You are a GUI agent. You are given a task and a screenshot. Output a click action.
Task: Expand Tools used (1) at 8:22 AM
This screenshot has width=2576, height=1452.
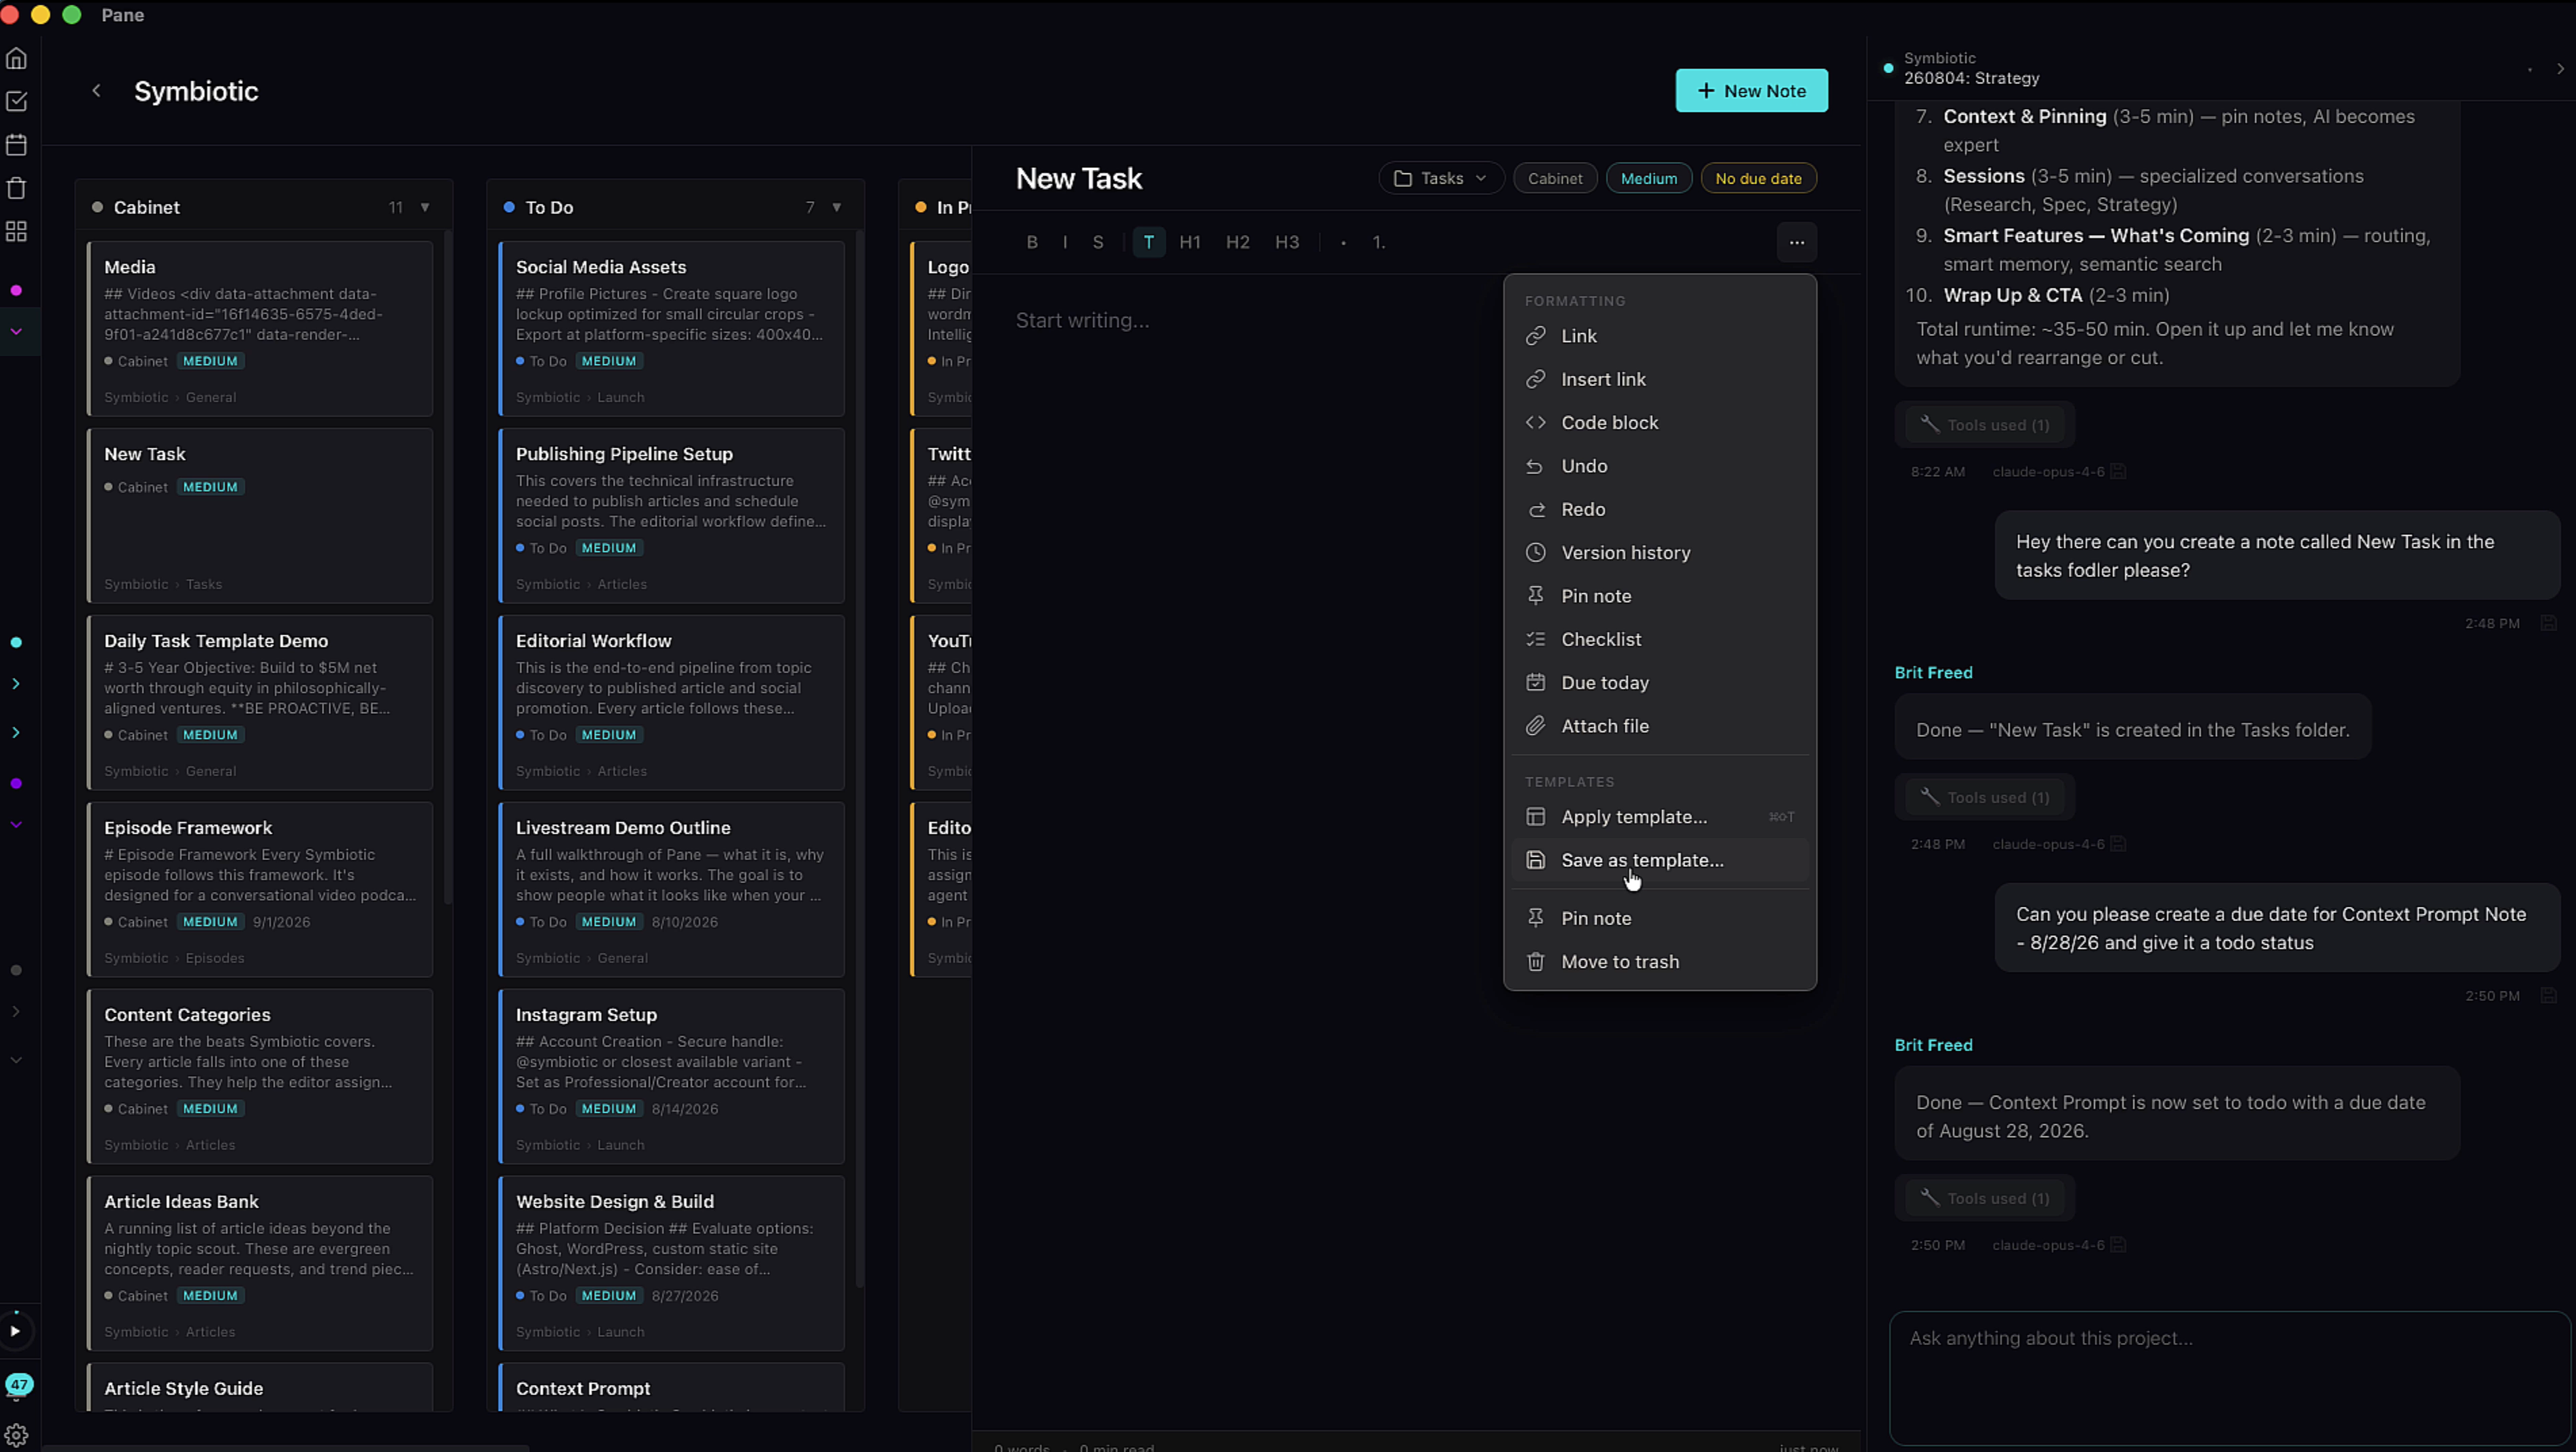(x=1984, y=425)
